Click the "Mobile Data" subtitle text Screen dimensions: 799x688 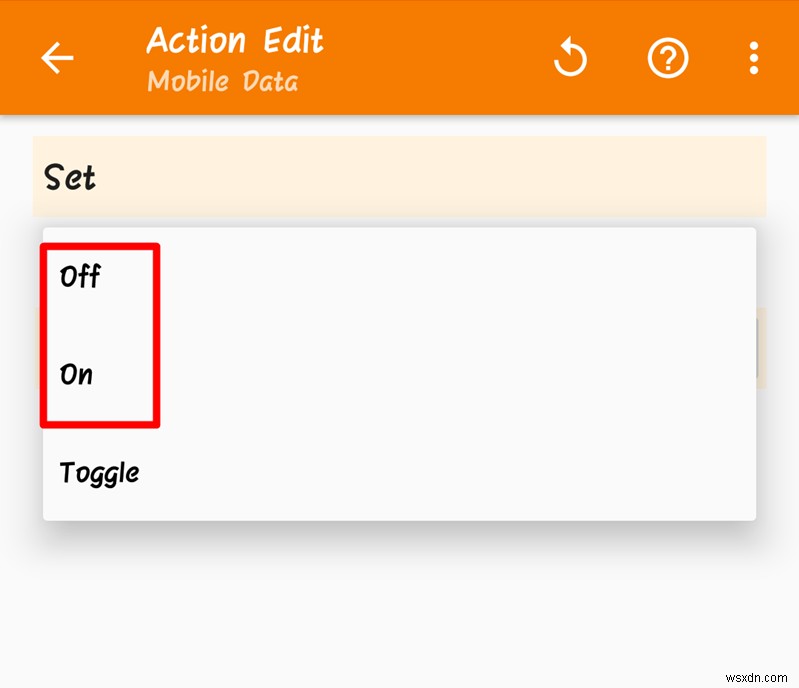(222, 81)
